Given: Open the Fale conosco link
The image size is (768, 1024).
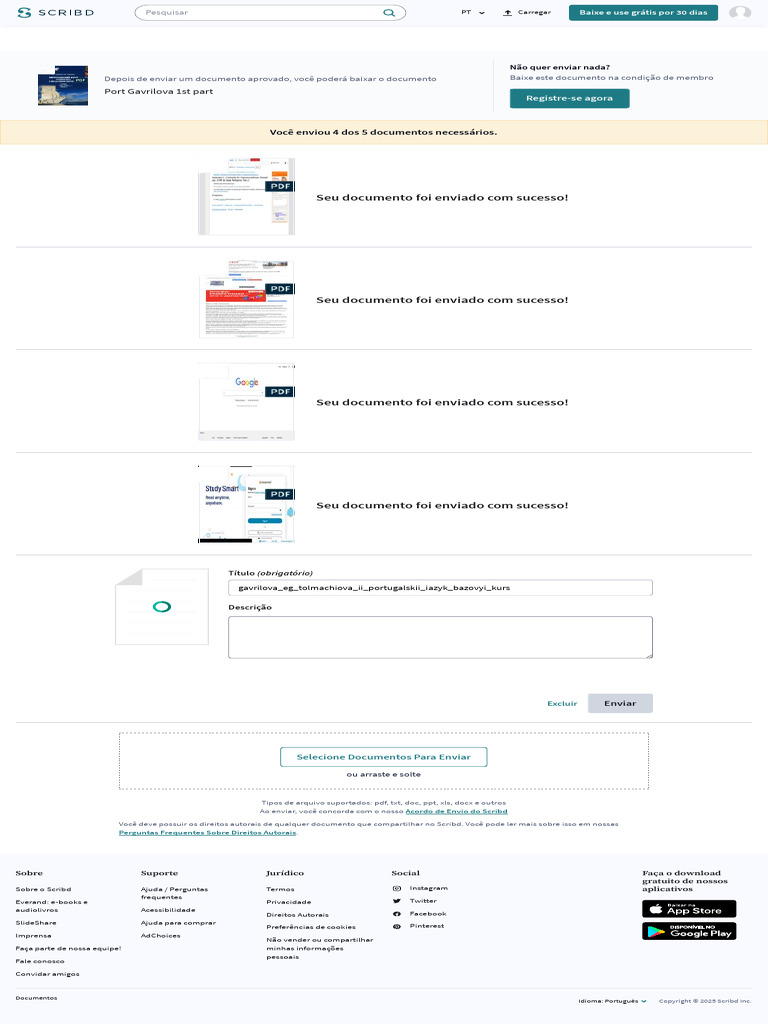Looking at the screenshot, I should (40, 961).
